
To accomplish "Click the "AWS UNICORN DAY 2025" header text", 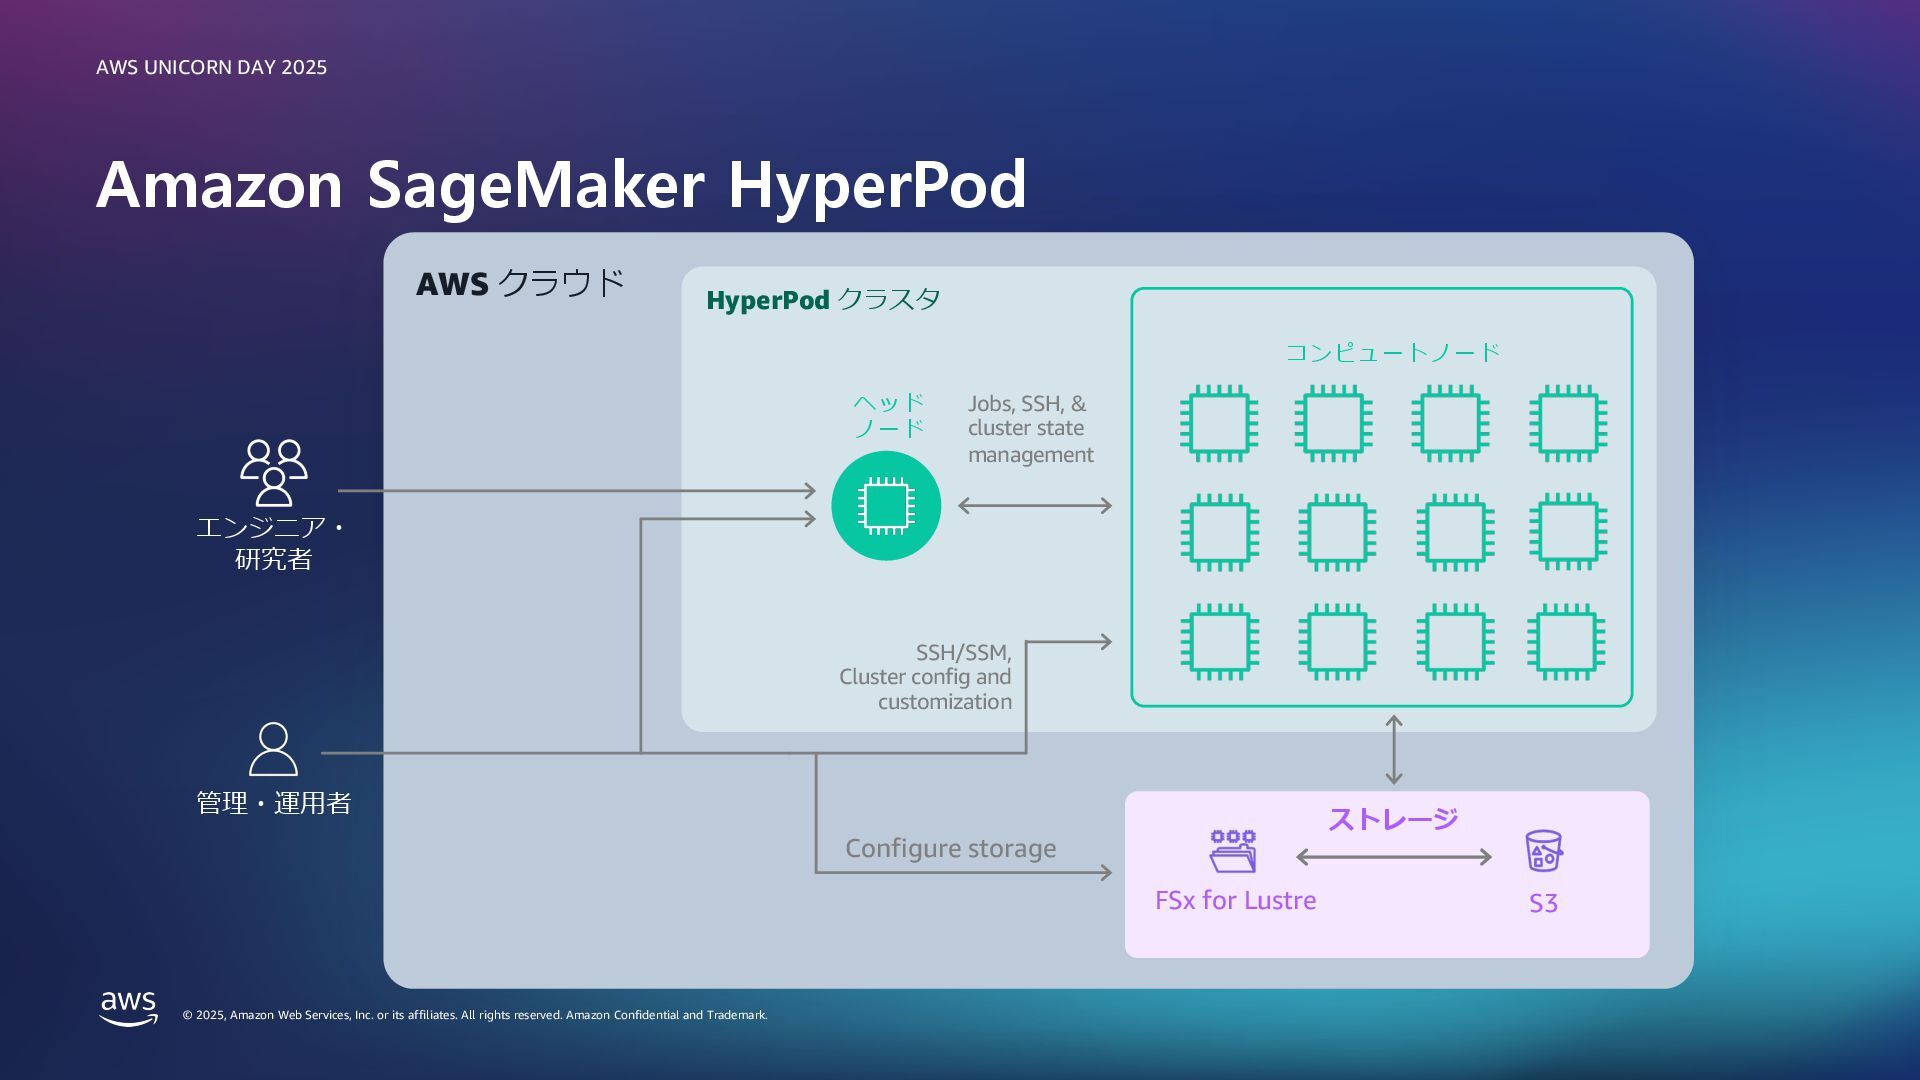I will (x=211, y=67).
